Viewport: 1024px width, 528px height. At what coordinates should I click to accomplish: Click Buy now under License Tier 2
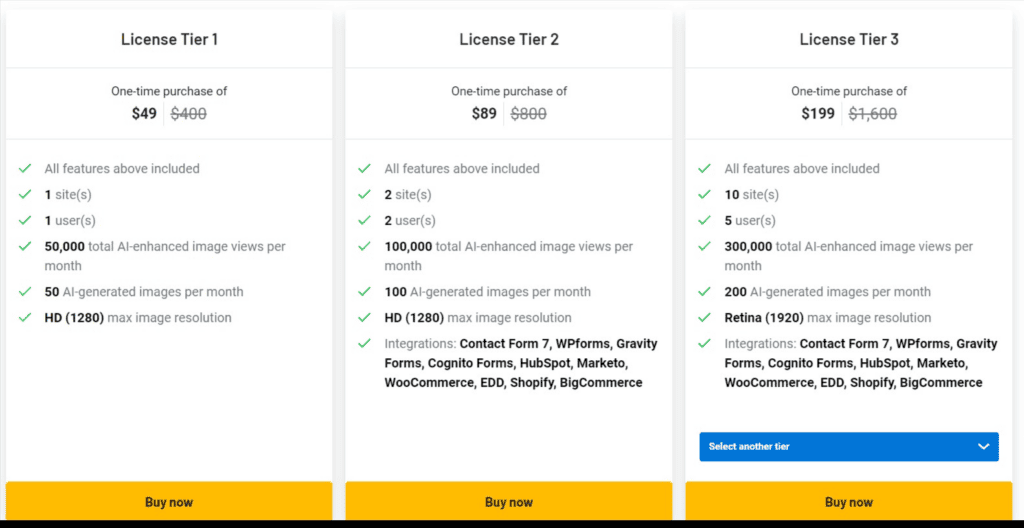[x=509, y=502]
